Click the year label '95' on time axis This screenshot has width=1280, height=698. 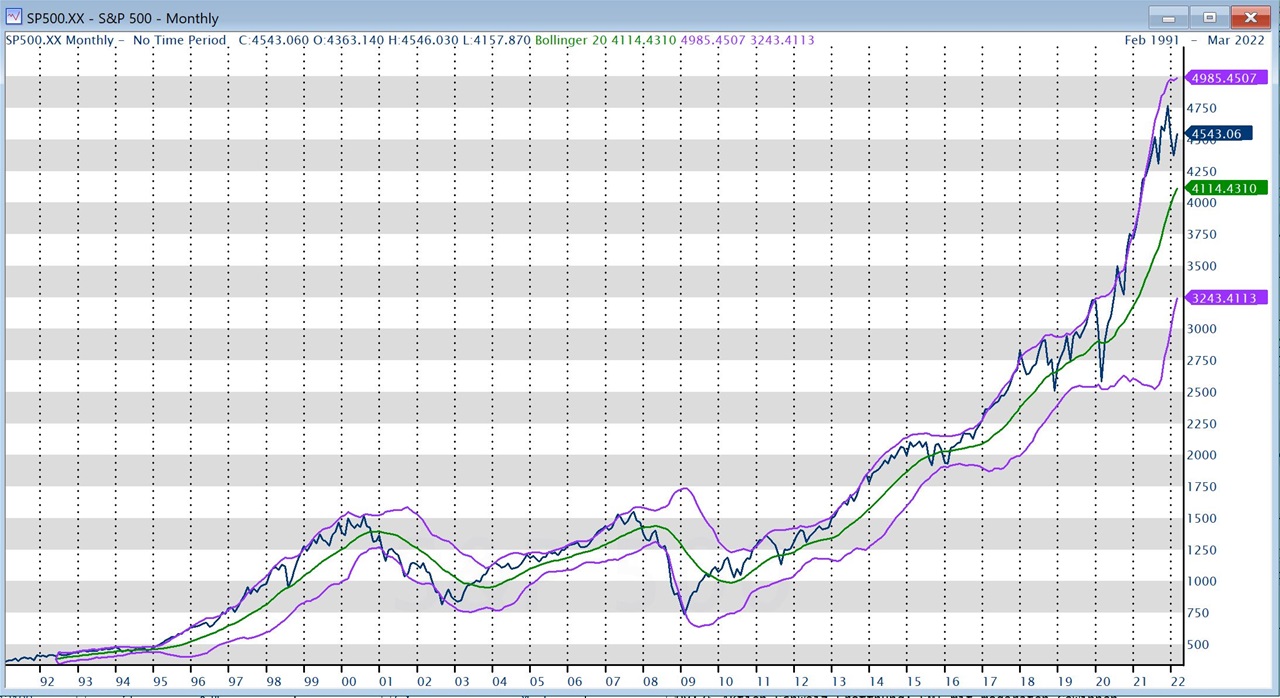point(160,682)
